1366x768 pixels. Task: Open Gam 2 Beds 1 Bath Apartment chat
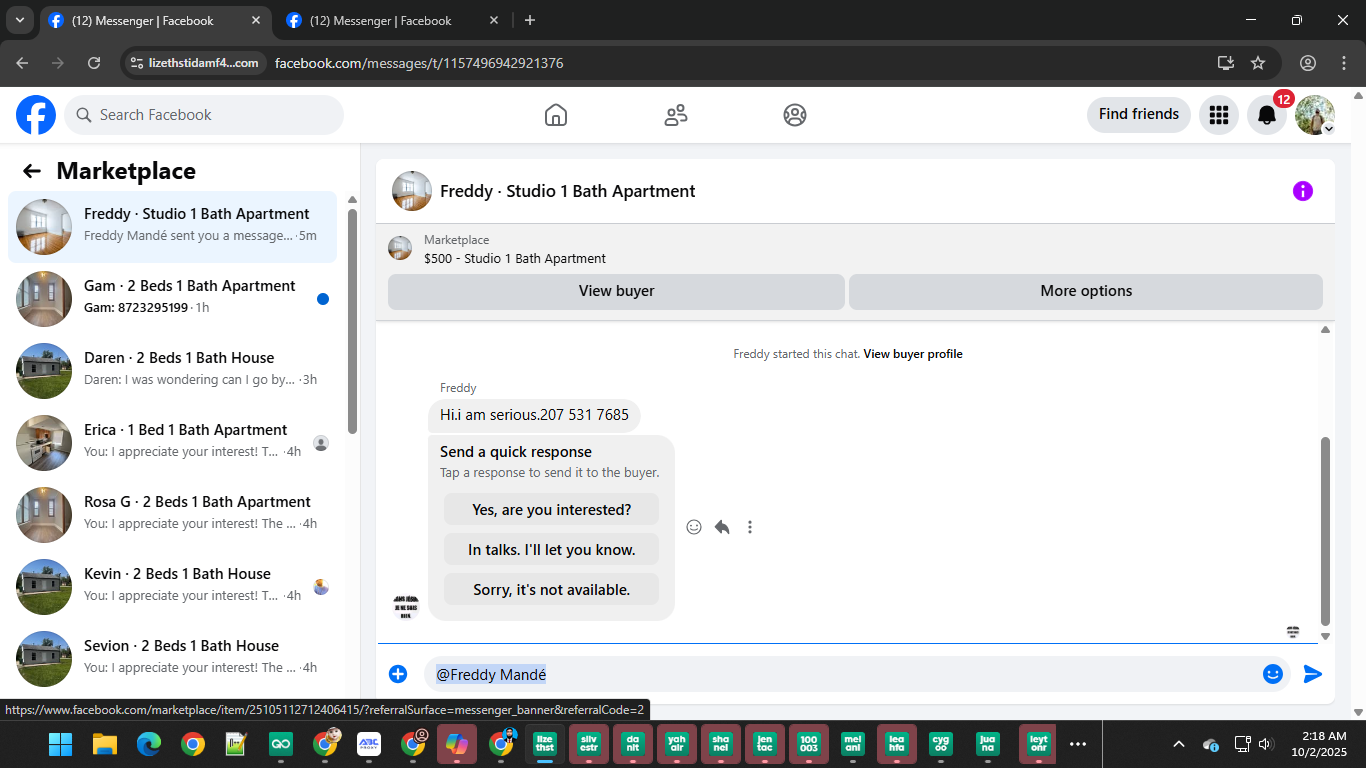pos(172,299)
